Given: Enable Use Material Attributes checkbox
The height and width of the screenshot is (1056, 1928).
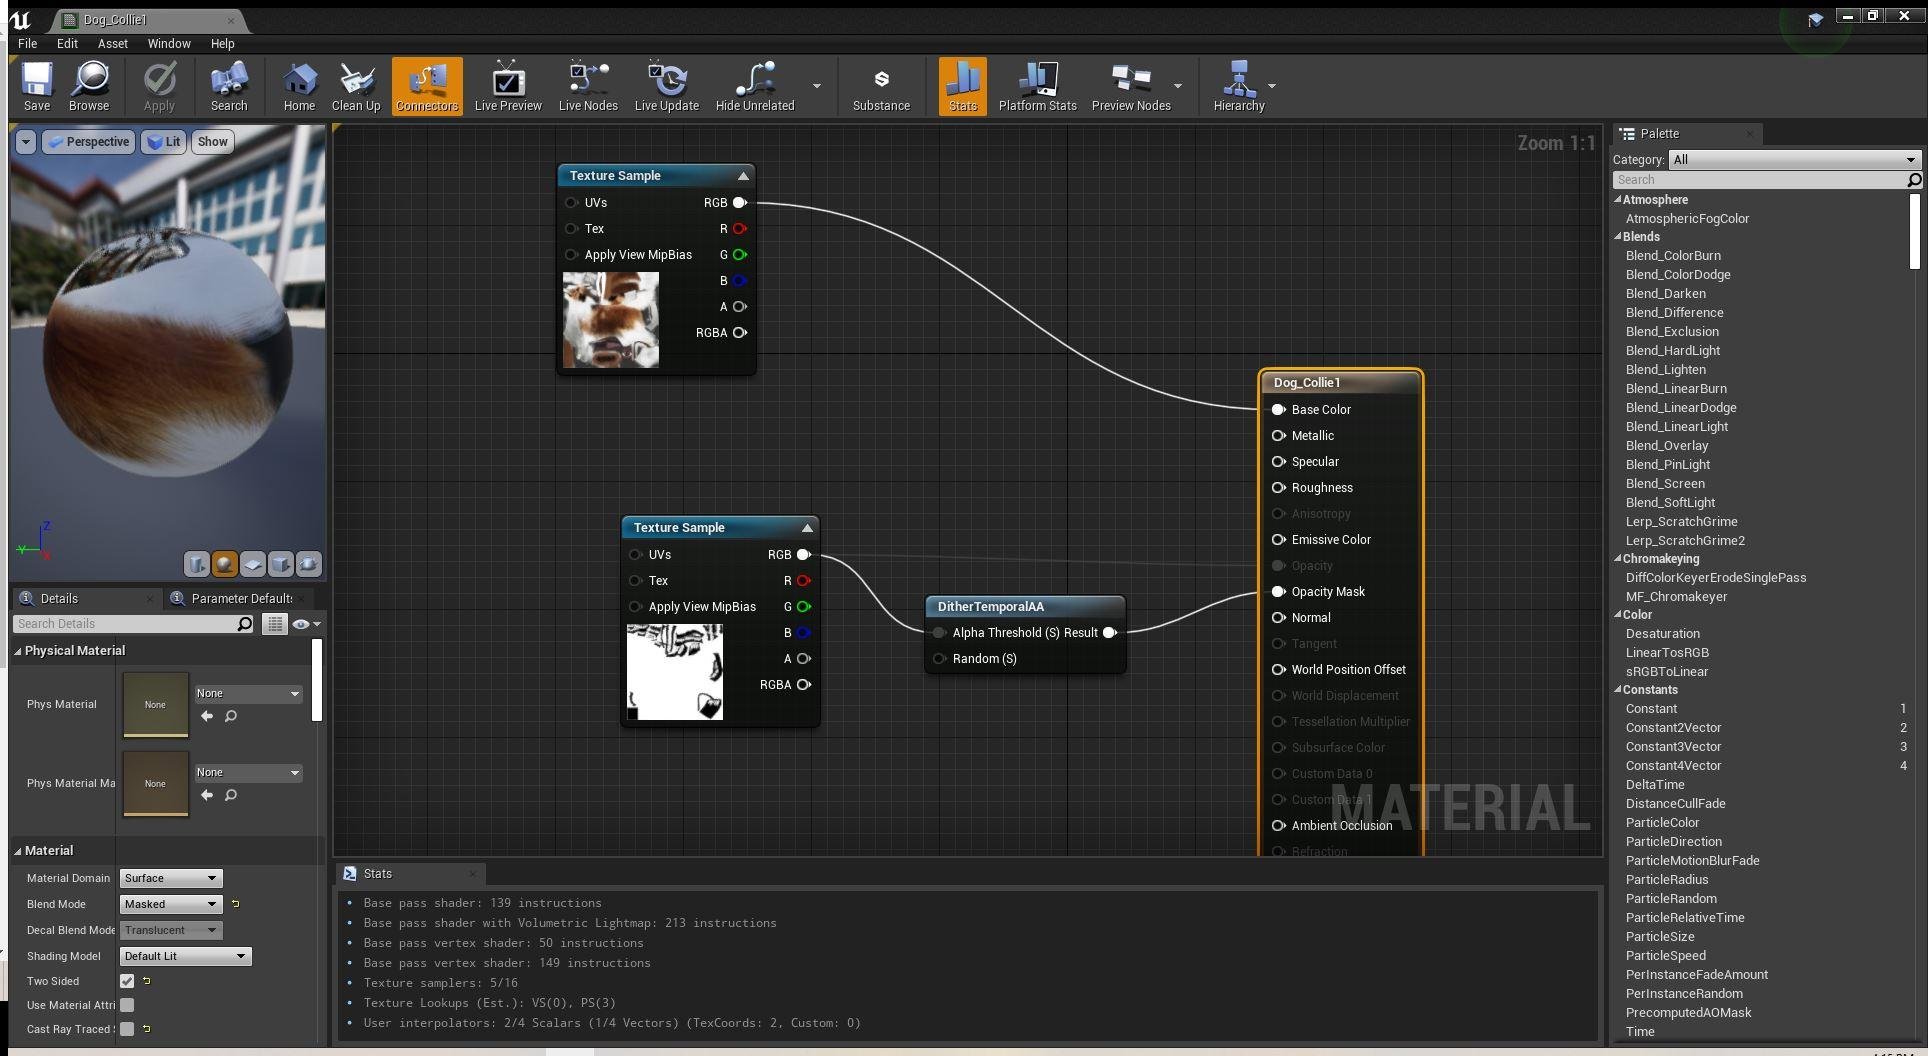Looking at the screenshot, I should click(x=127, y=1005).
